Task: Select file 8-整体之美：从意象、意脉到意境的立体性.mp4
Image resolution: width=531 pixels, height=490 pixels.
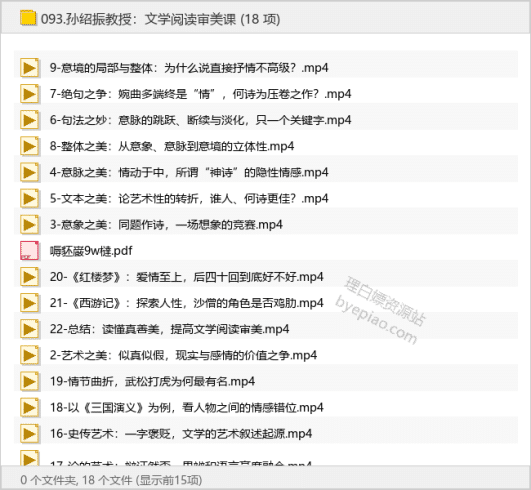Action: (172, 146)
